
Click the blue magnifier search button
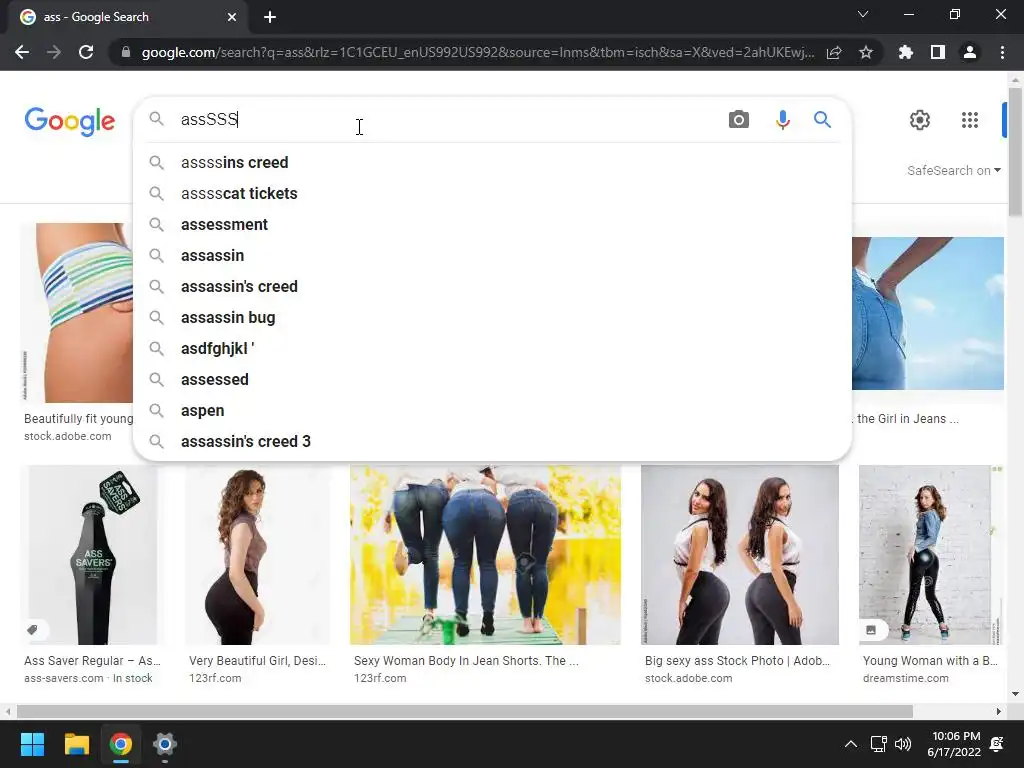[x=822, y=120]
